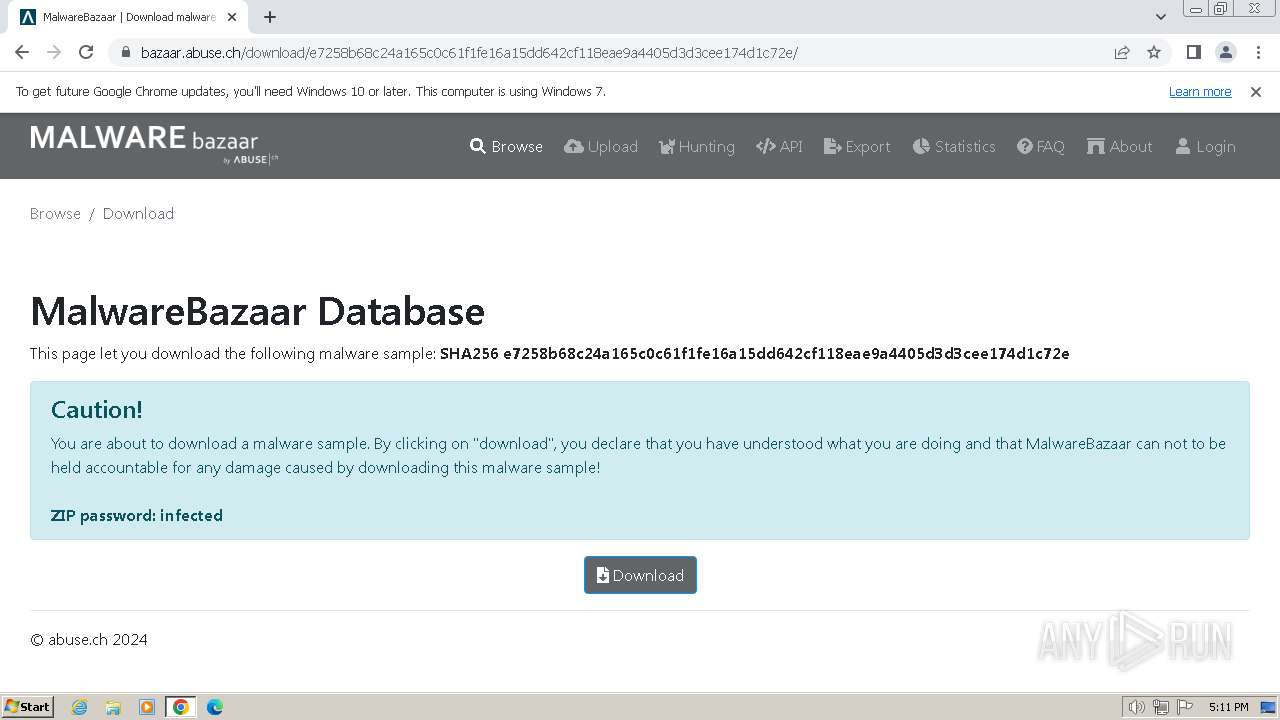Open the volume control tray icon
Viewport: 1280px width, 720px height.
(1137, 707)
